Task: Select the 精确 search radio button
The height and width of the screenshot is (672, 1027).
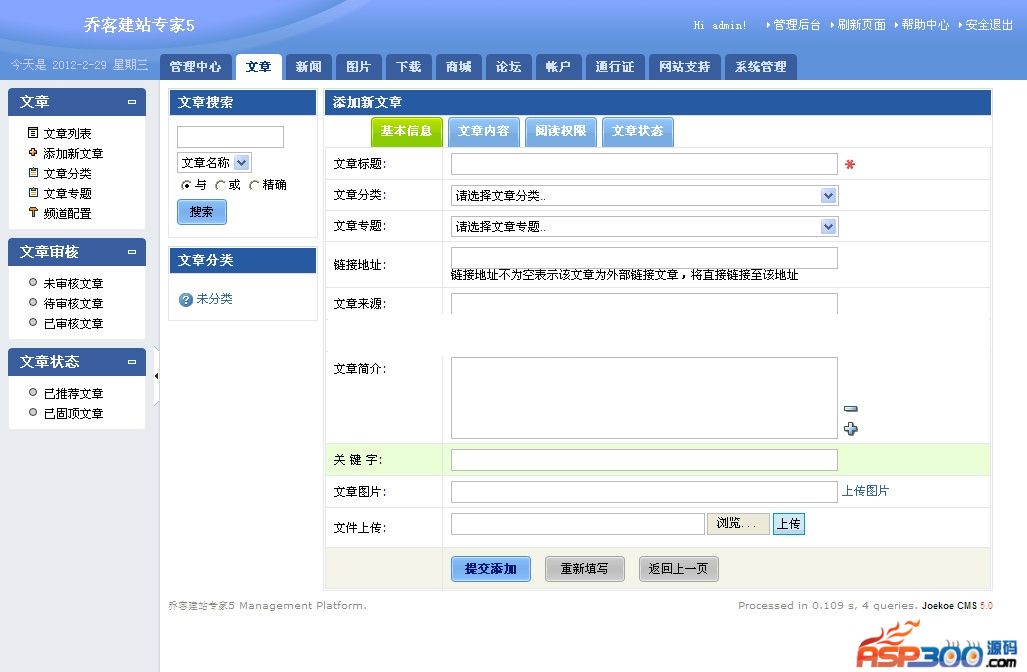Action: 254,185
